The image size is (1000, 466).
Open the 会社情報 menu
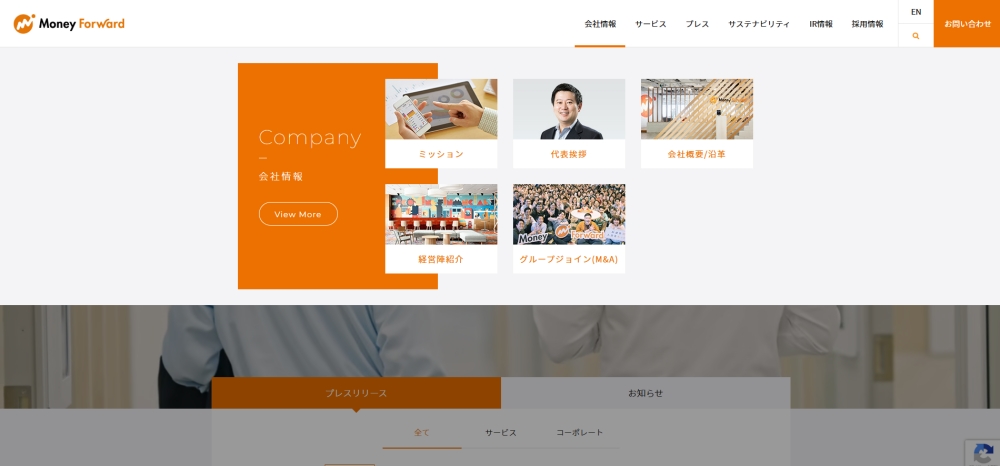pos(600,24)
